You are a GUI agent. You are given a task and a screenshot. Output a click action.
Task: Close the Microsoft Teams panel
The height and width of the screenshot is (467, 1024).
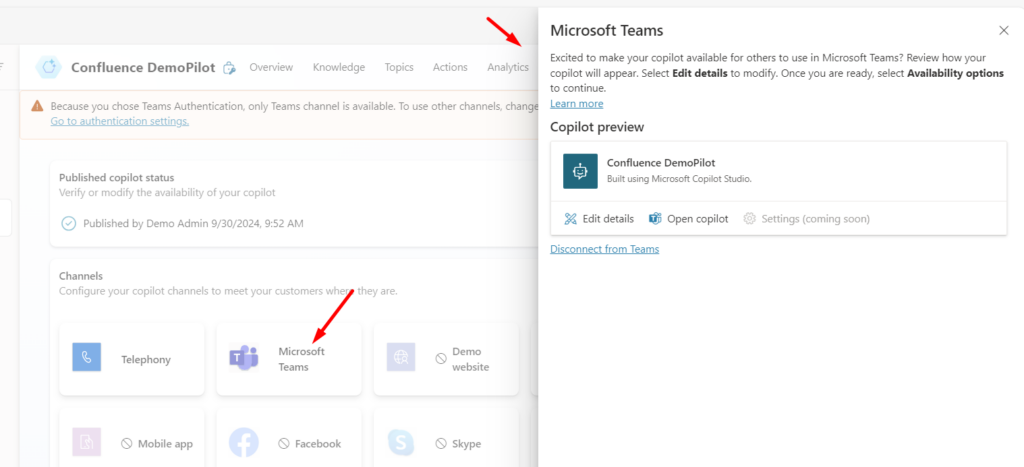(x=1004, y=31)
